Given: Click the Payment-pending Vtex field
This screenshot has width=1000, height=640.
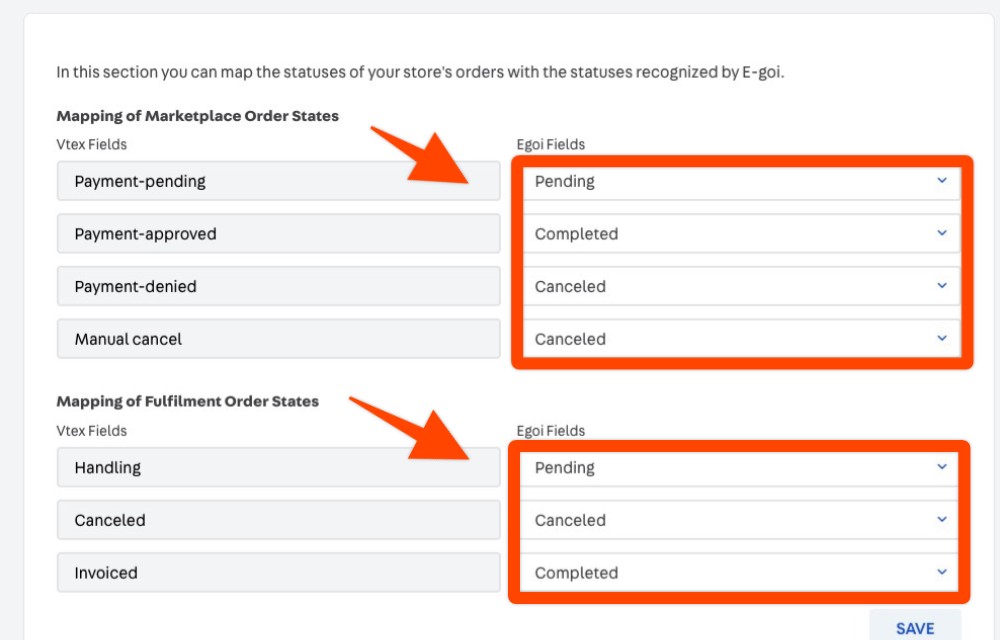Looking at the screenshot, I should click(x=278, y=182).
